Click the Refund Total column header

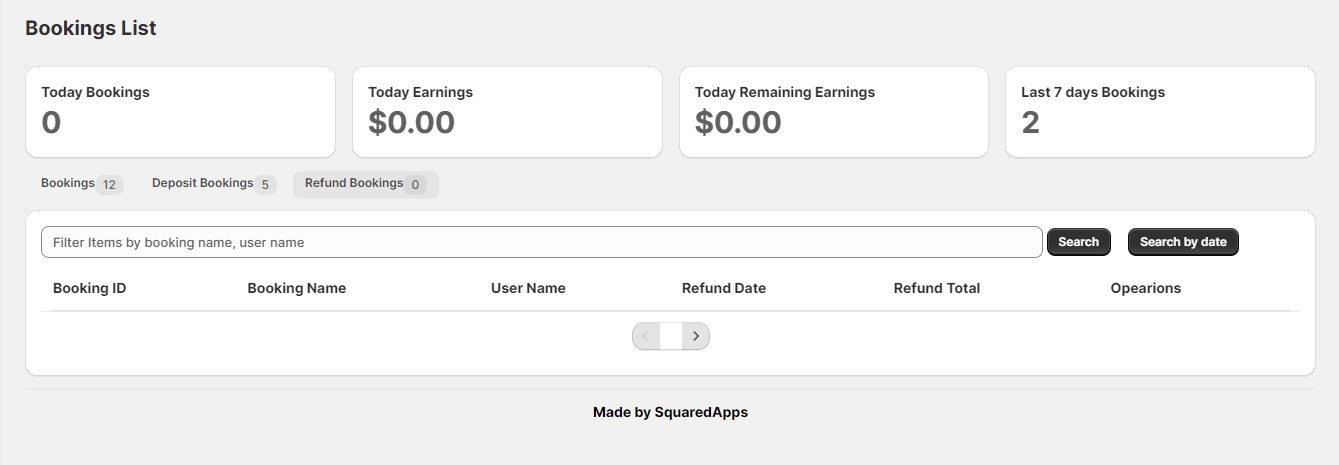[937, 288]
